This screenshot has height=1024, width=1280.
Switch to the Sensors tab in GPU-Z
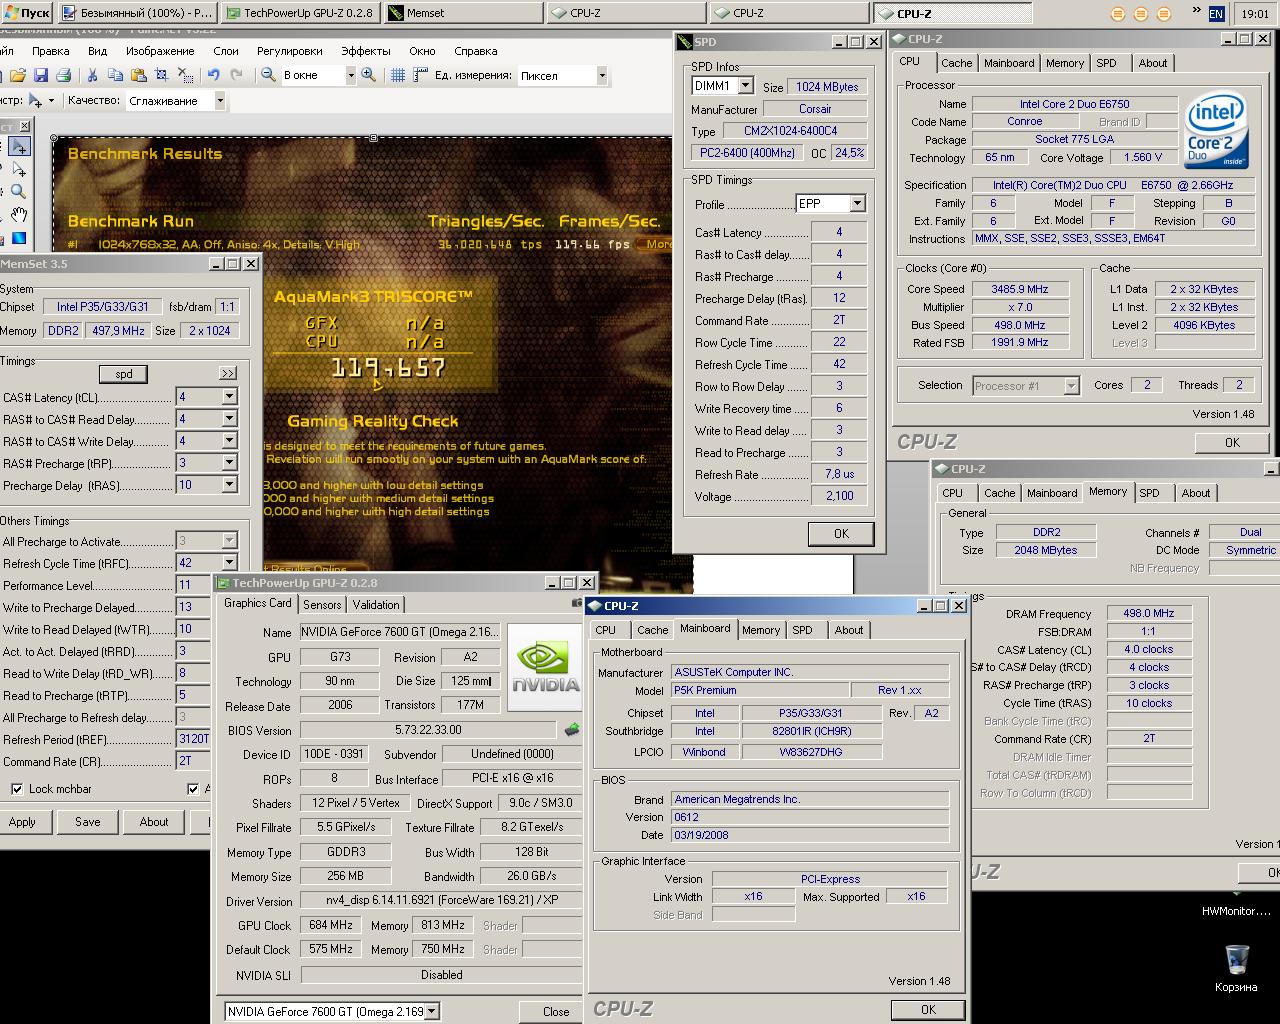tap(322, 604)
